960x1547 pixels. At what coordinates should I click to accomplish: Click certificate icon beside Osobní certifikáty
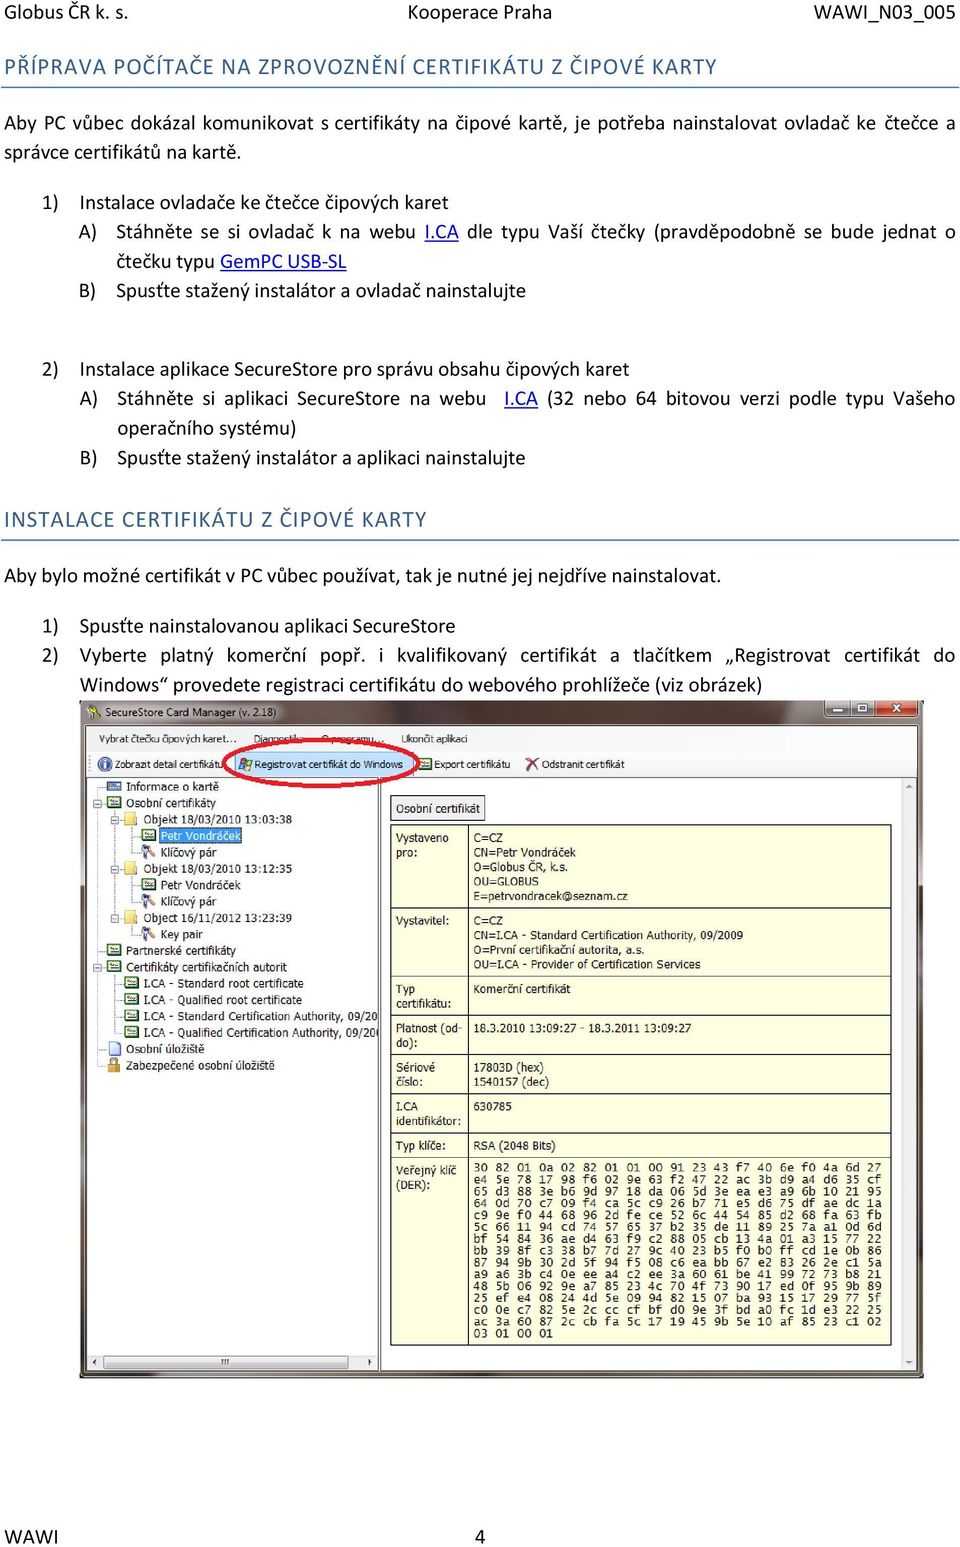pos(115,803)
